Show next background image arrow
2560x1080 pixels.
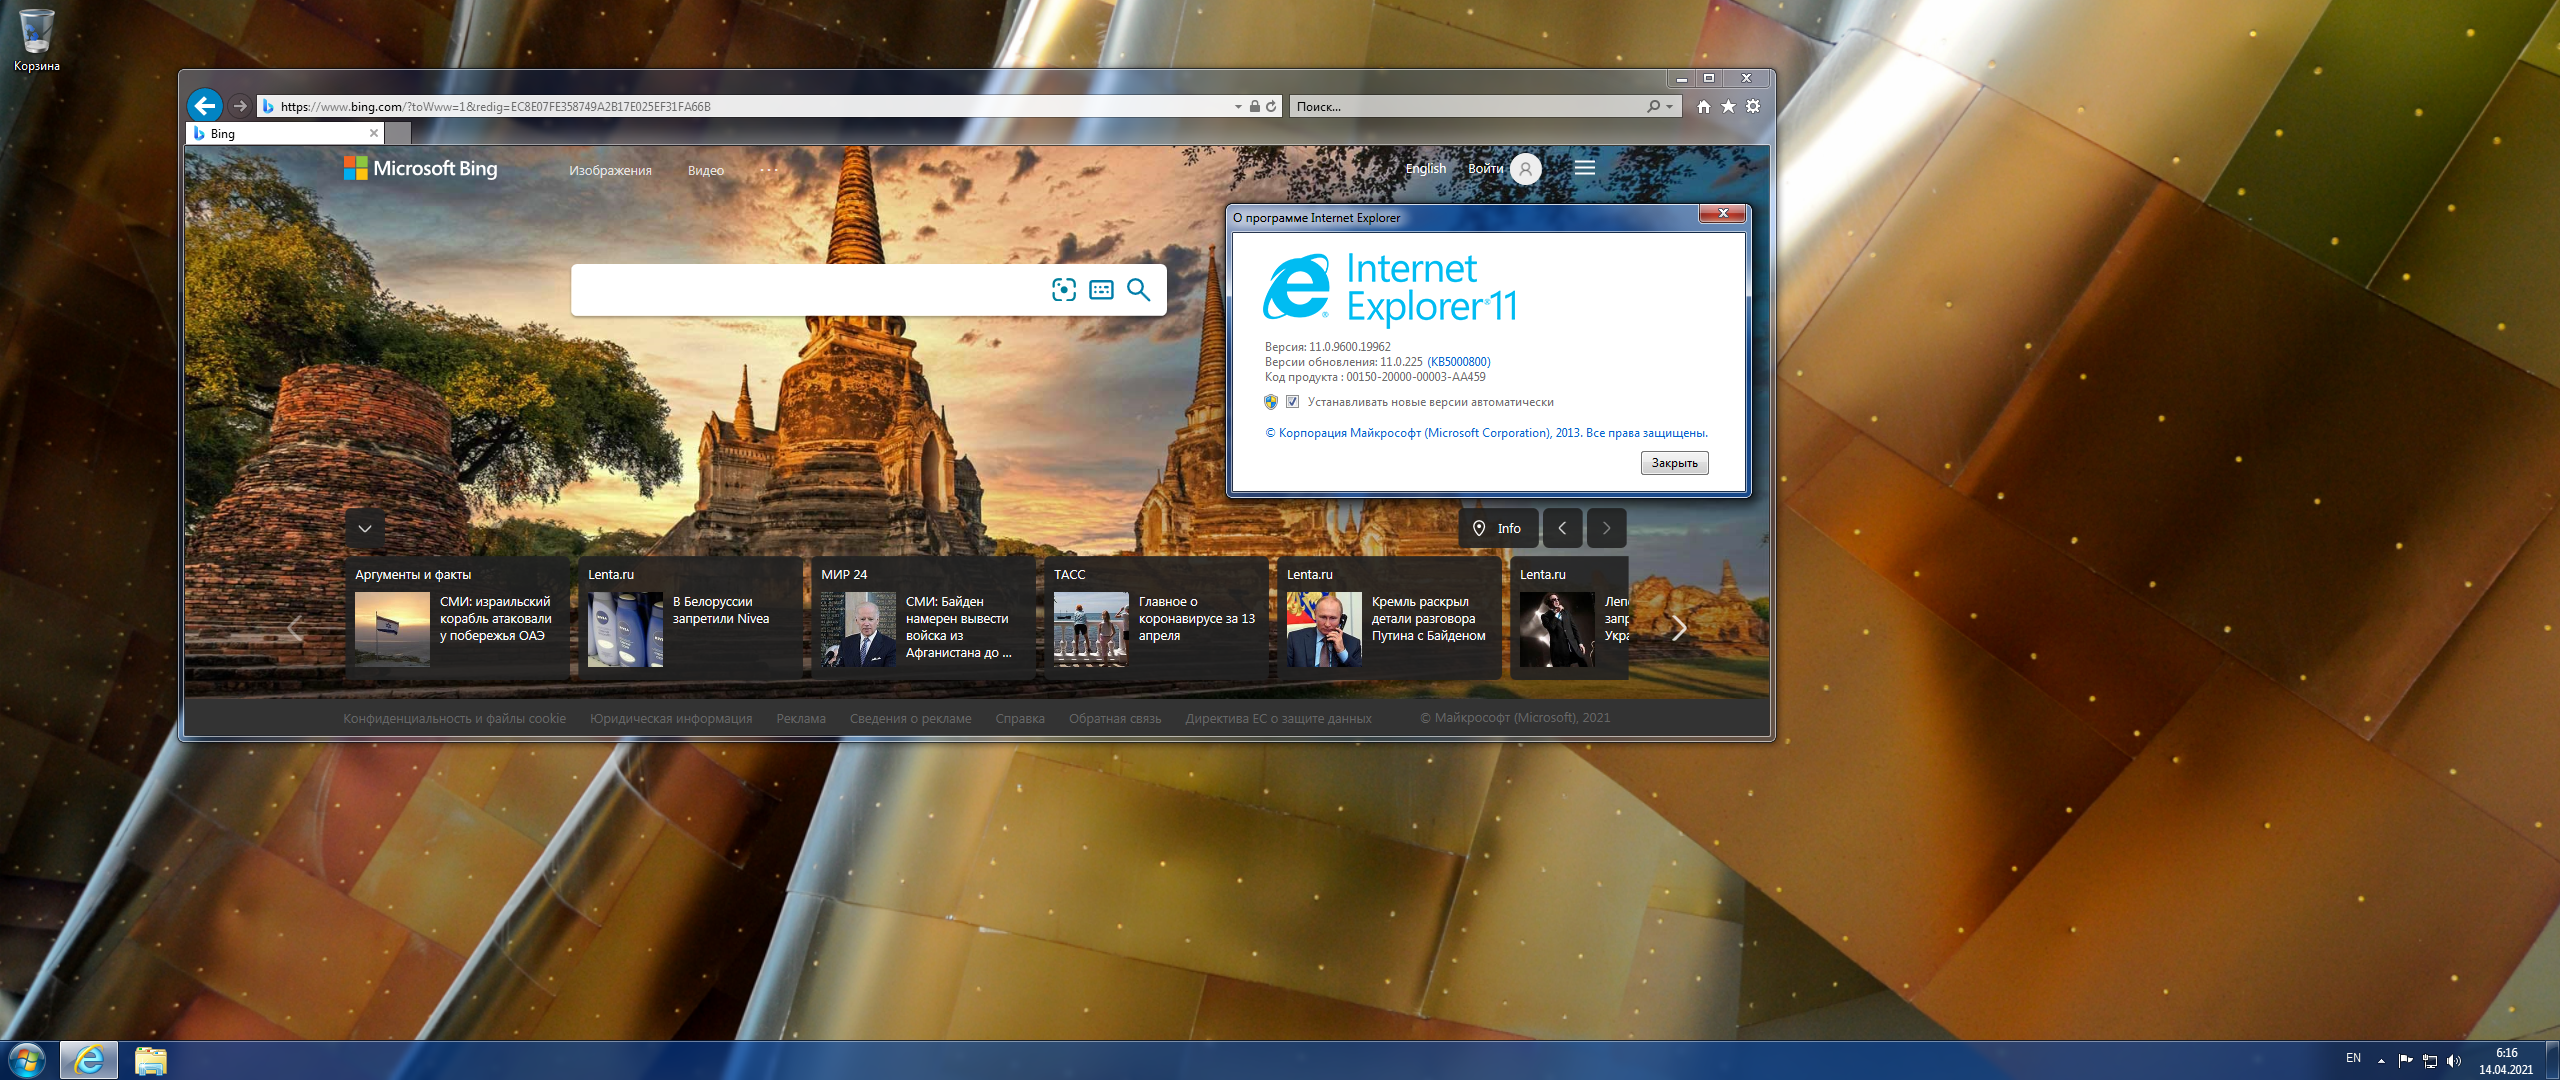(1606, 528)
